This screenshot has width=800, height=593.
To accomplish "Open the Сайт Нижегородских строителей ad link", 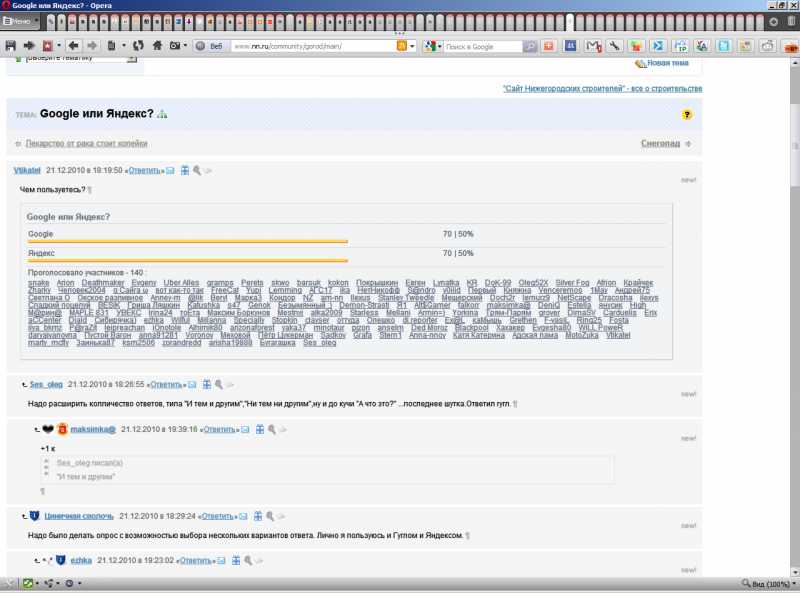I will (603, 88).
